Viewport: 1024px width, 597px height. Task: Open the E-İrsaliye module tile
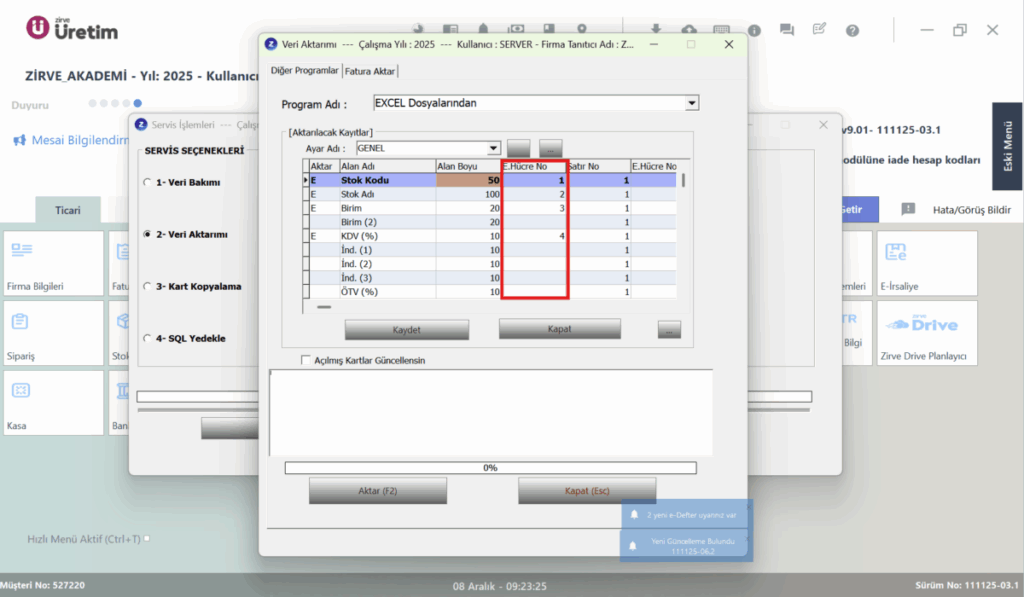point(927,263)
